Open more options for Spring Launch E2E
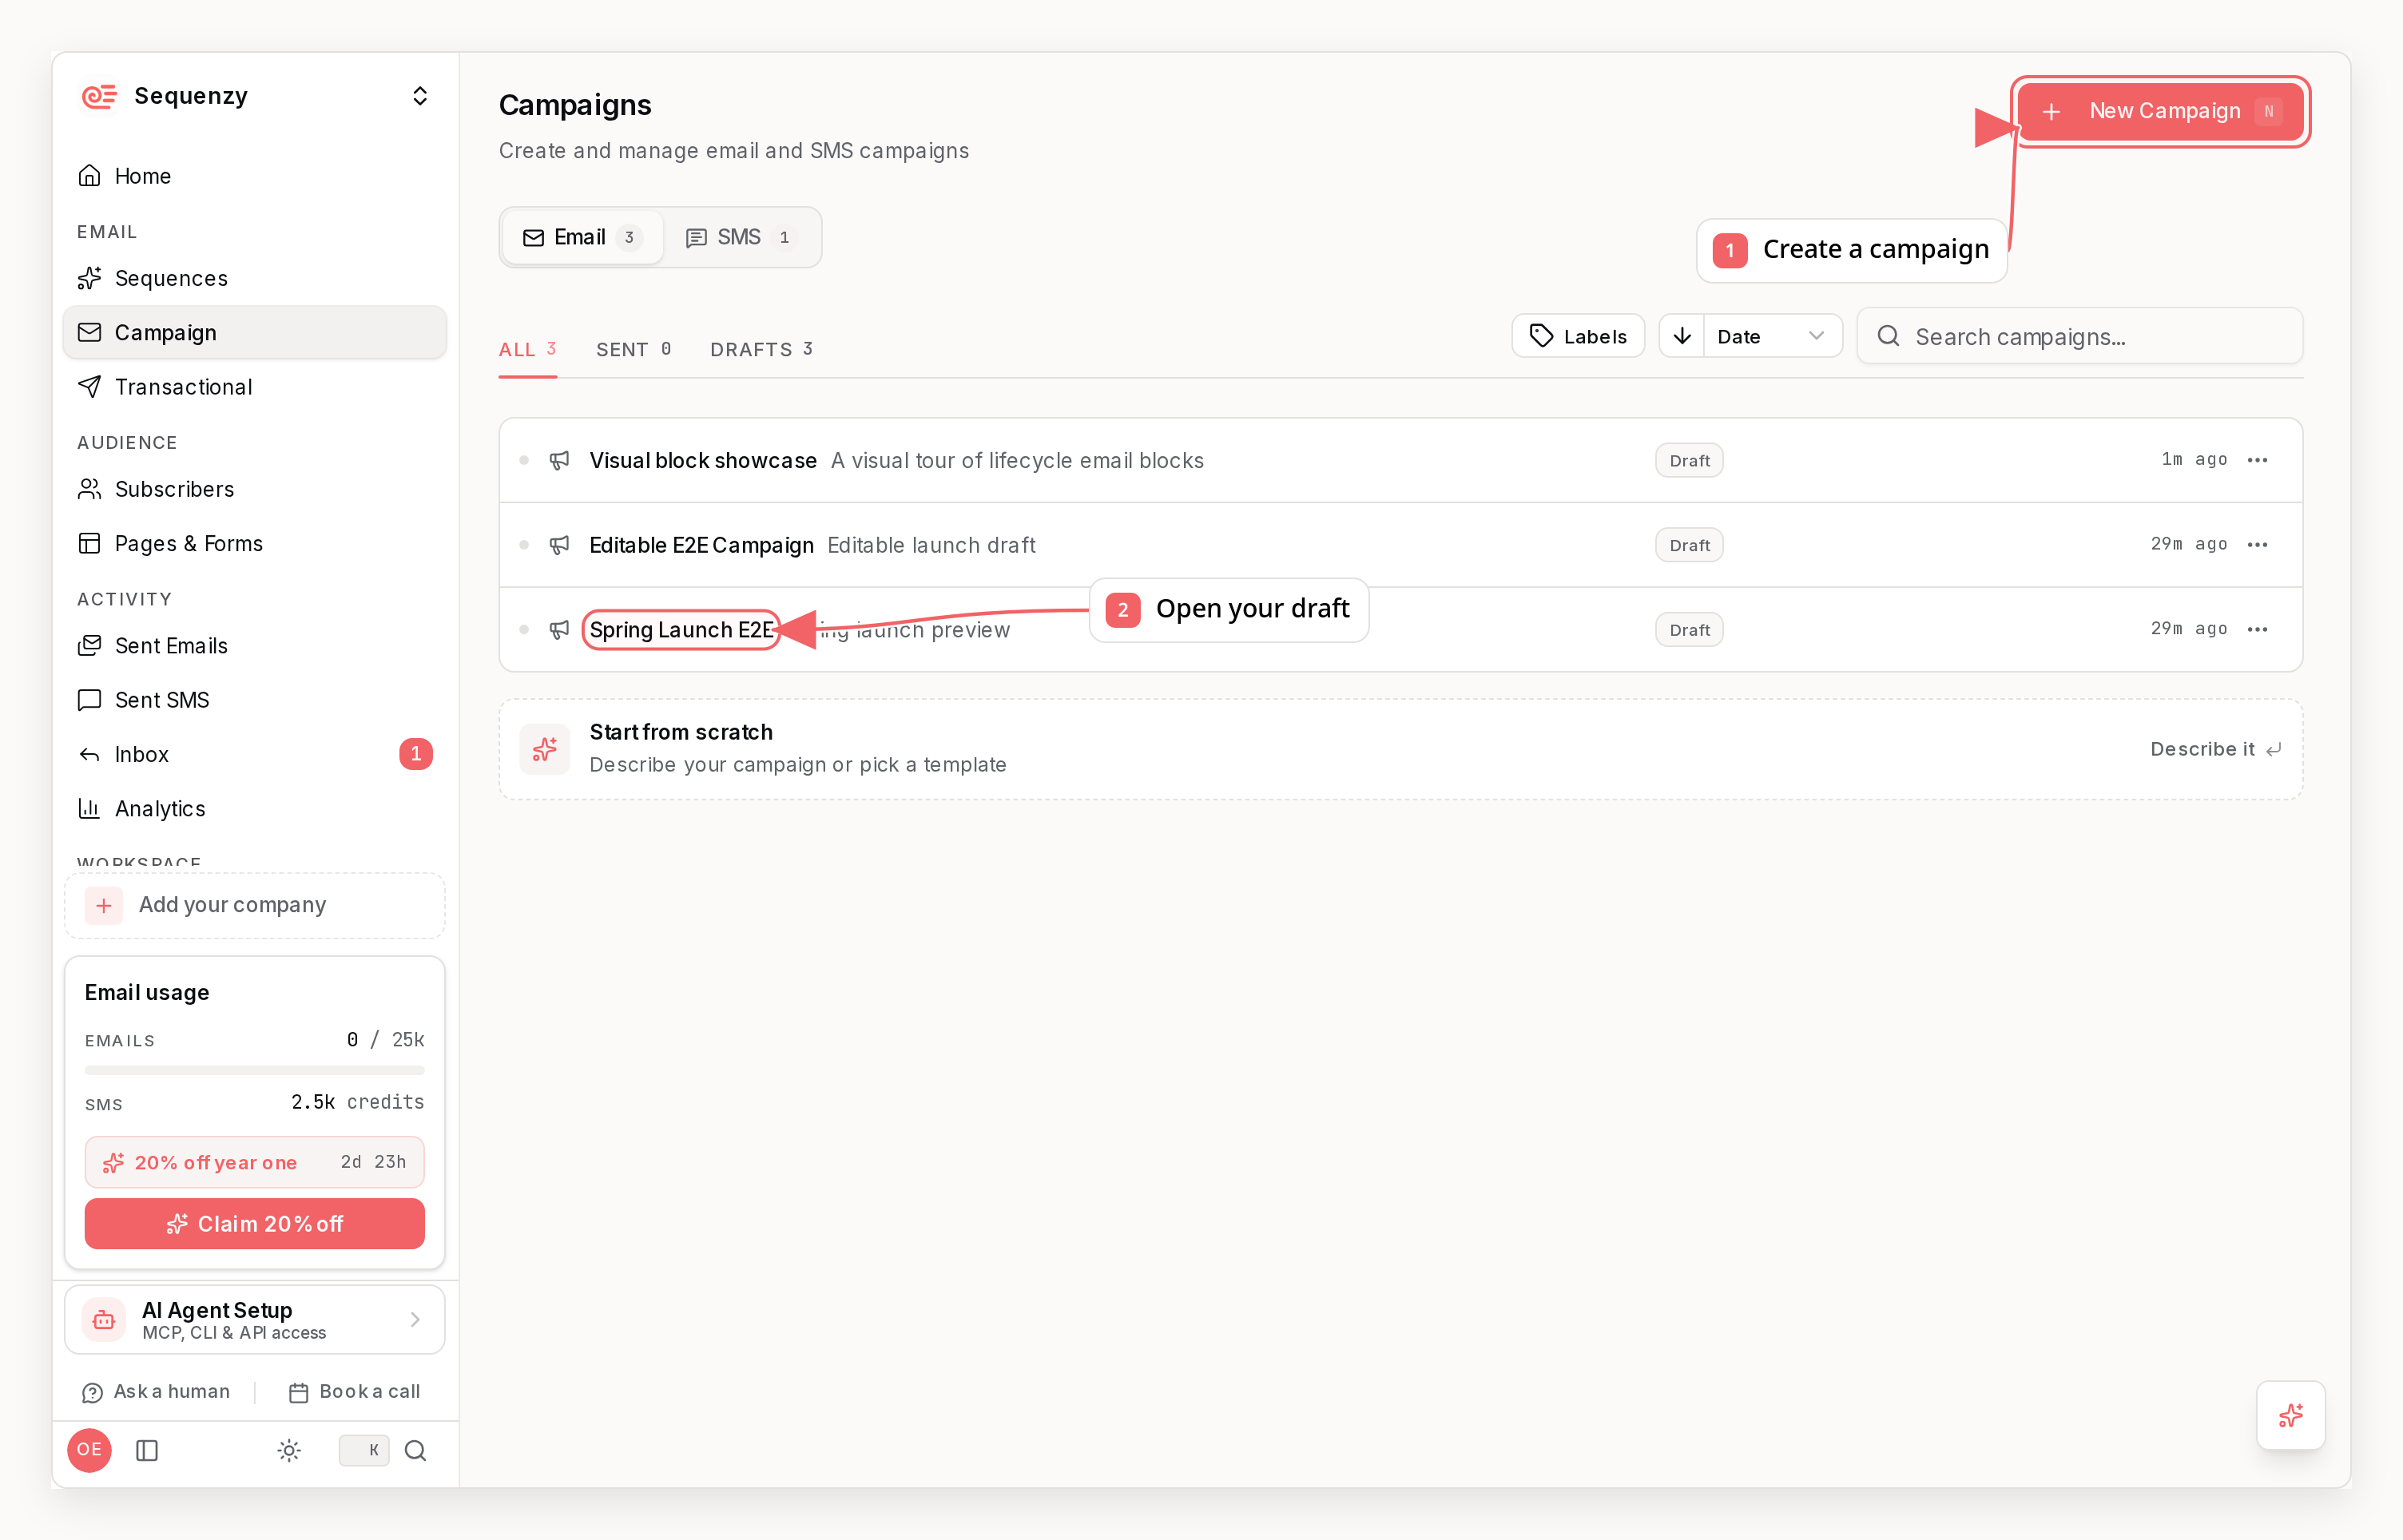2403x1540 pixels. point(2258,629)
